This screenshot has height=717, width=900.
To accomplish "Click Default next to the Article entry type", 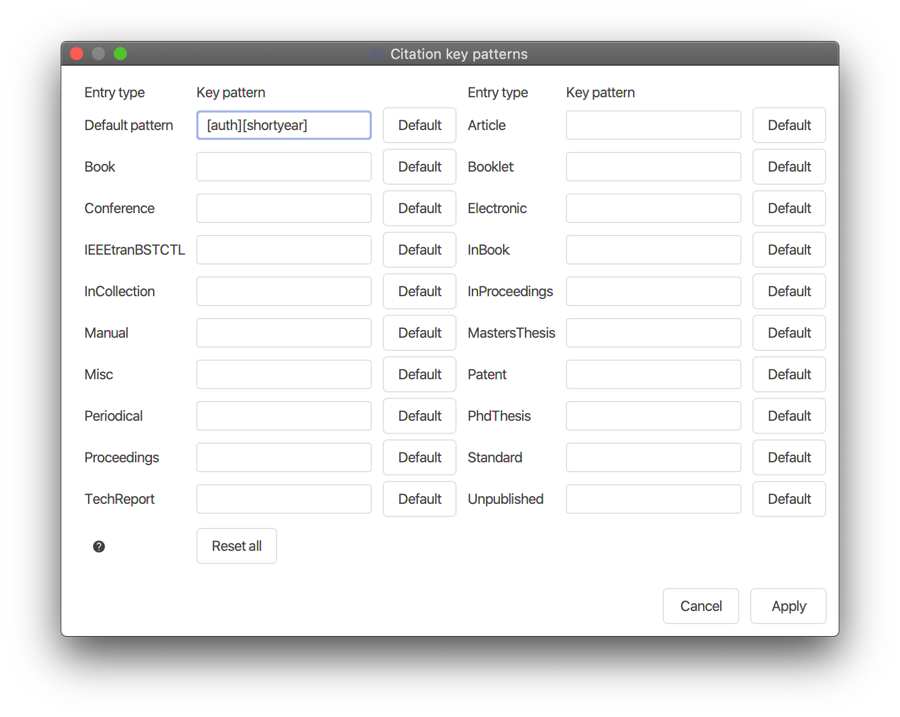I will pyautogui.click(x=789, y=125).
